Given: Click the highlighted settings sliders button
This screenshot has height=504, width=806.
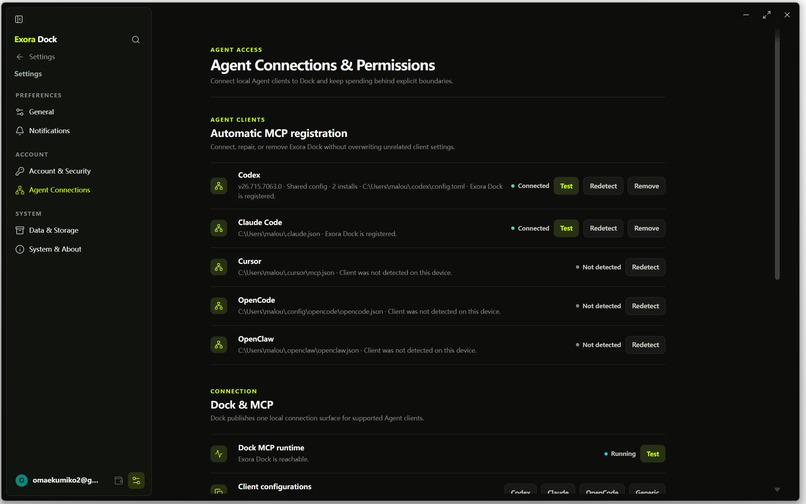Looking at the screenshot, I should pos(136,480).
